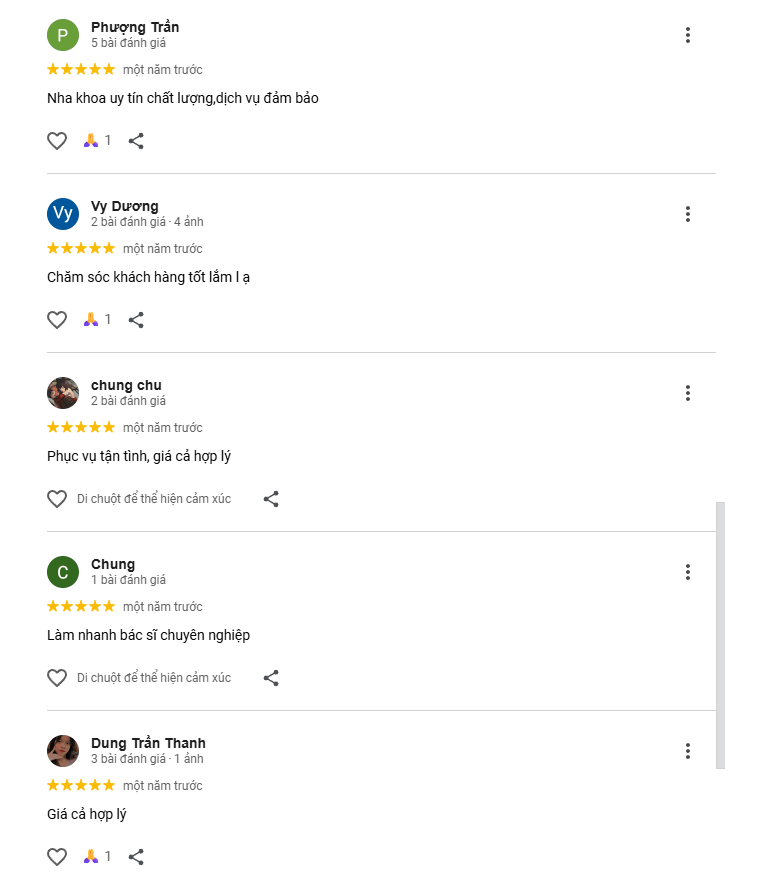Viewport: 767px width, 878px height.
Task: Open more options for Phượng Trần's review
Action: 688,35
